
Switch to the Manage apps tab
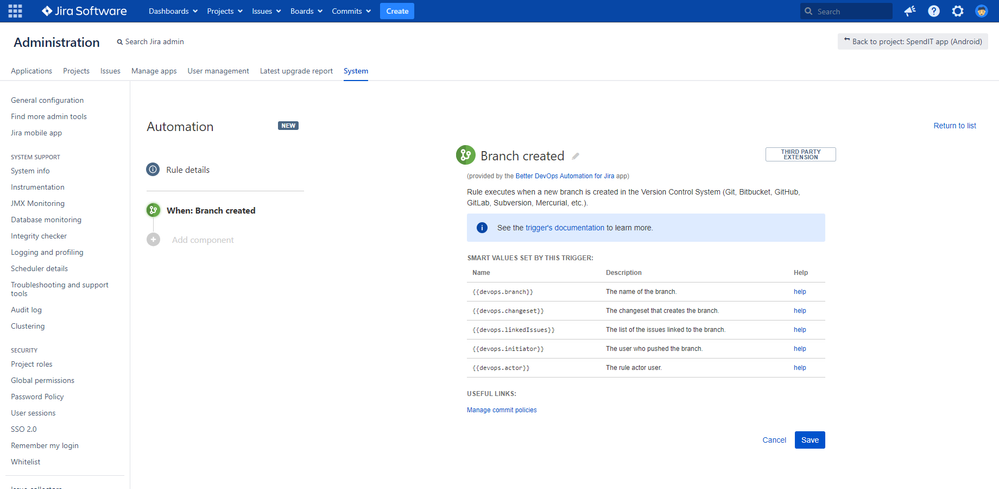coord(154,71)
